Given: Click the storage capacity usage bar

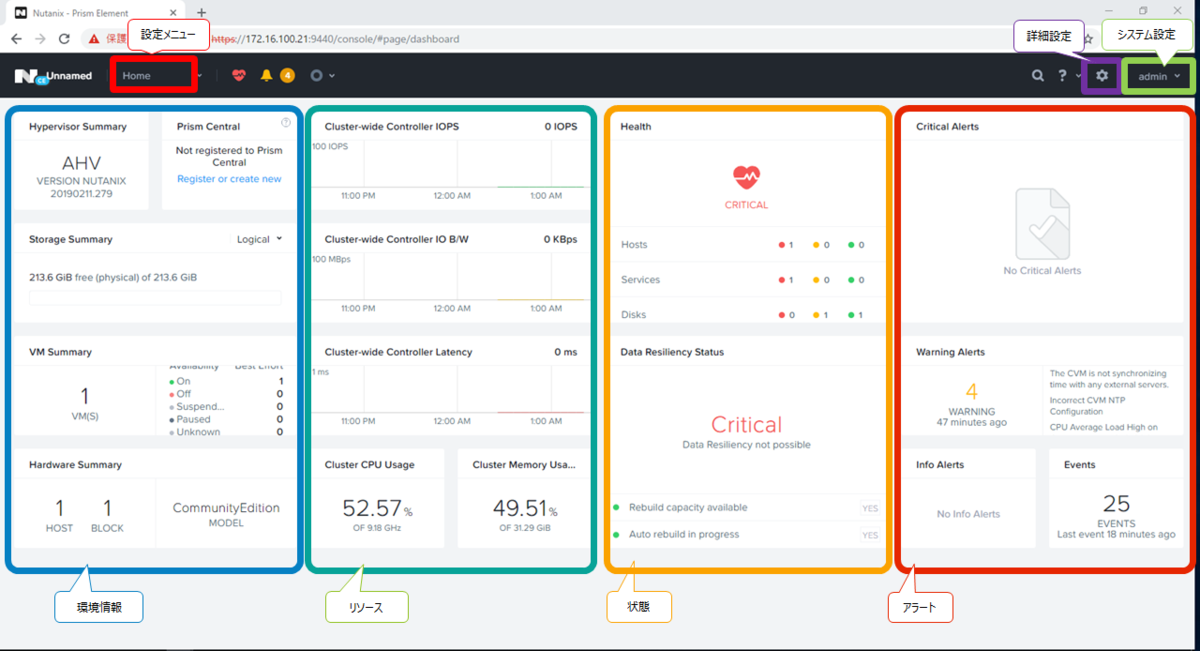Looking at the screenshot, I should 155,298.
